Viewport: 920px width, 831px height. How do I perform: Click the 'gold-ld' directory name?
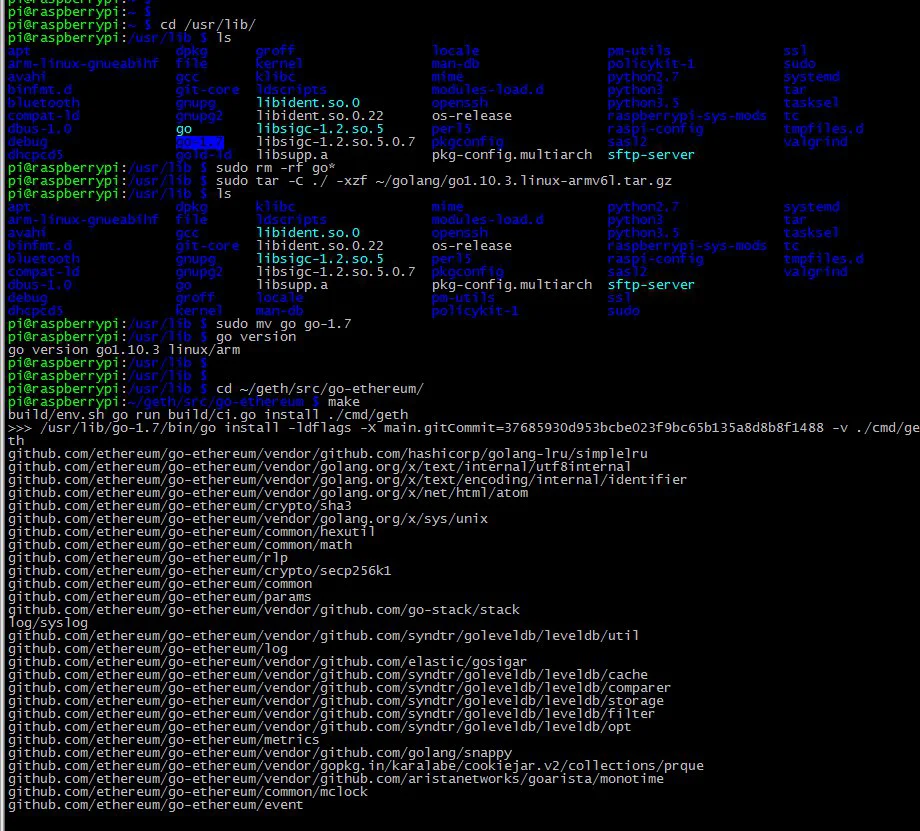pos(204,155)
